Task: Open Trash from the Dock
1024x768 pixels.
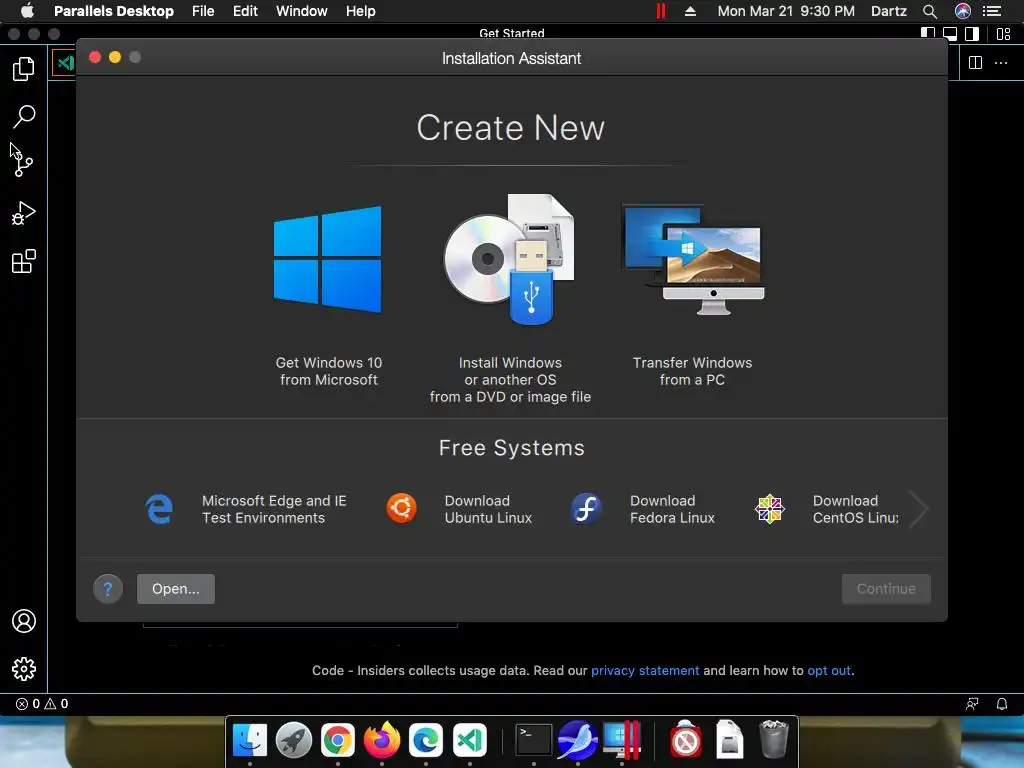Action: coord(774,740)
